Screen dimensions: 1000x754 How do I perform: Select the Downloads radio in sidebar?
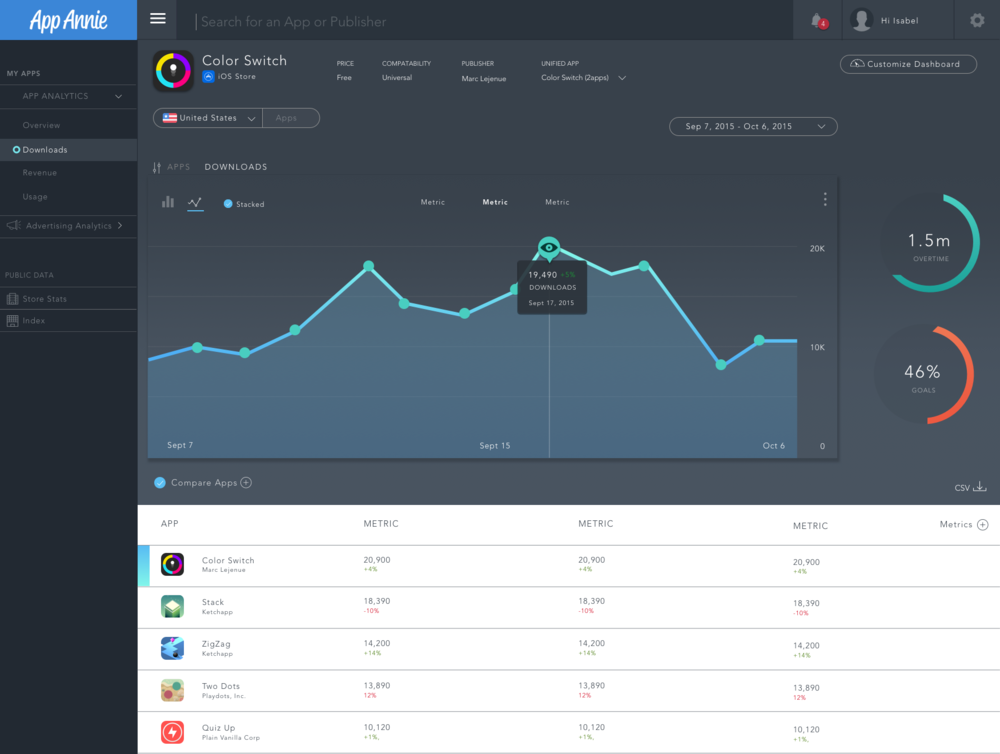(x=17, y=150)
